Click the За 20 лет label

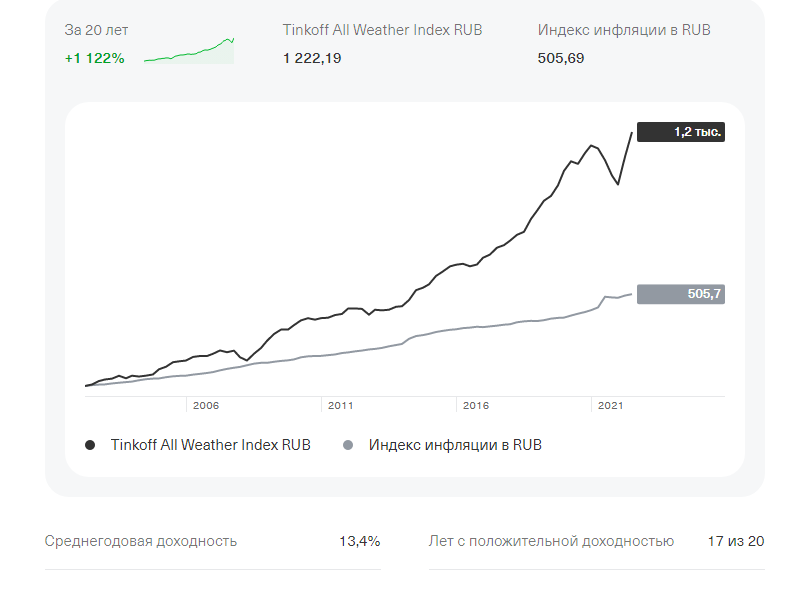(x=96, y=30)
